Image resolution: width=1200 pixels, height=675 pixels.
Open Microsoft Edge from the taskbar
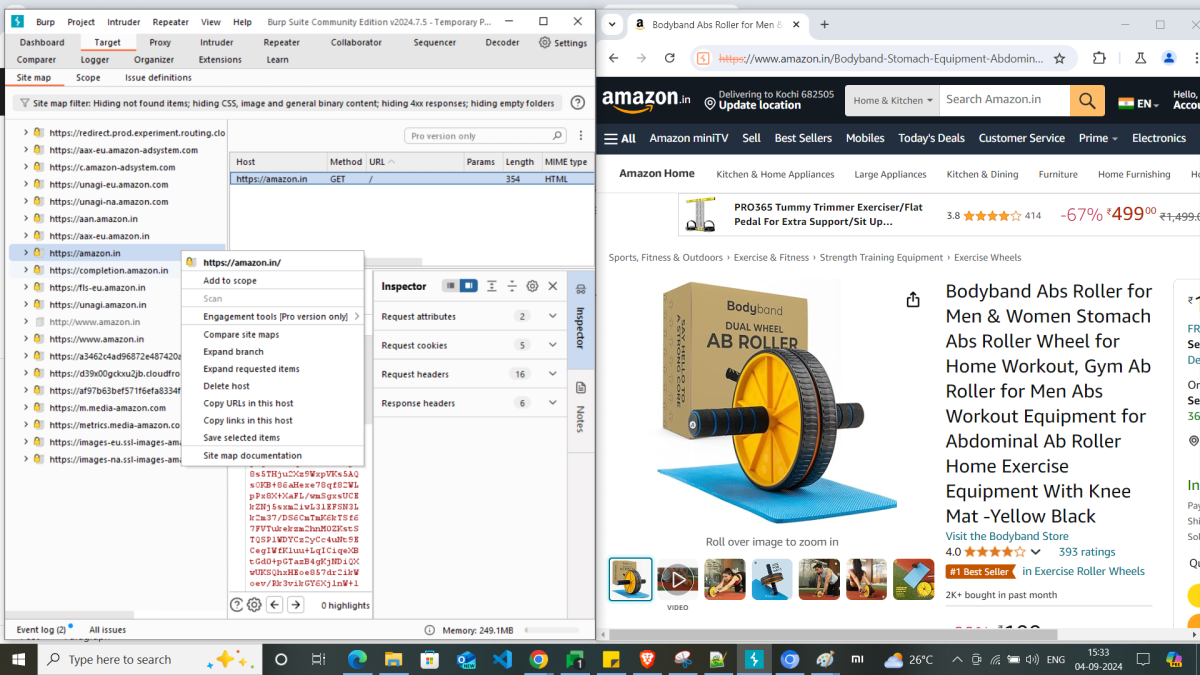[357, 660]
